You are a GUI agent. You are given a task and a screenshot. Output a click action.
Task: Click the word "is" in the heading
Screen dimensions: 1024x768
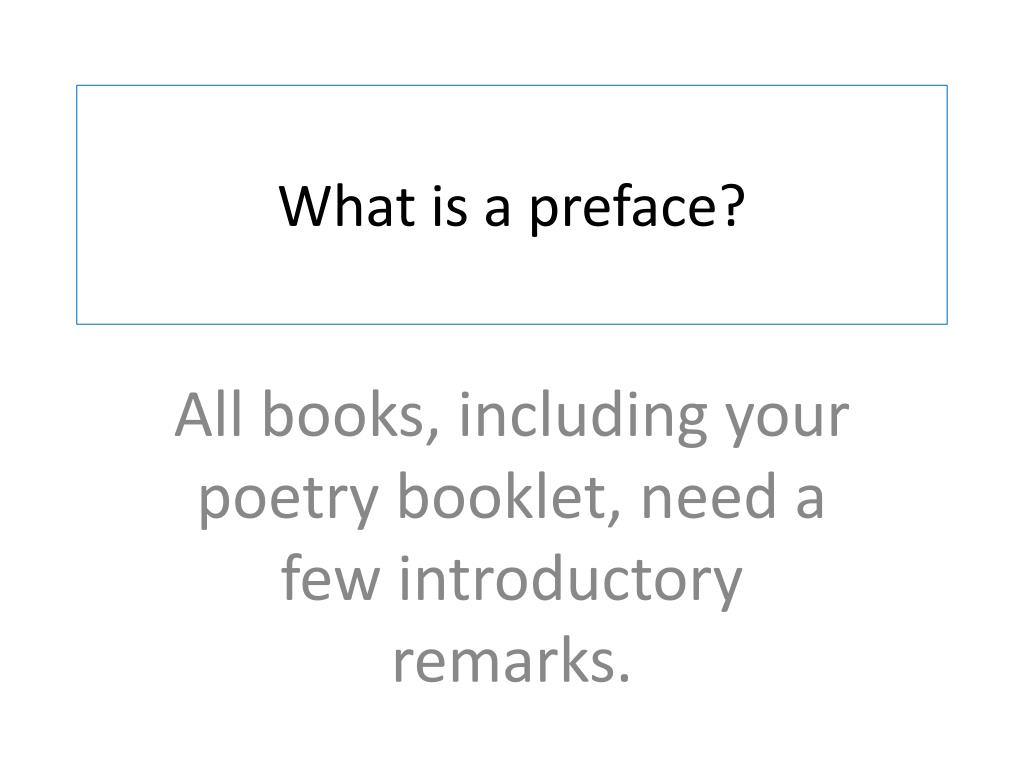coord(450,207)
